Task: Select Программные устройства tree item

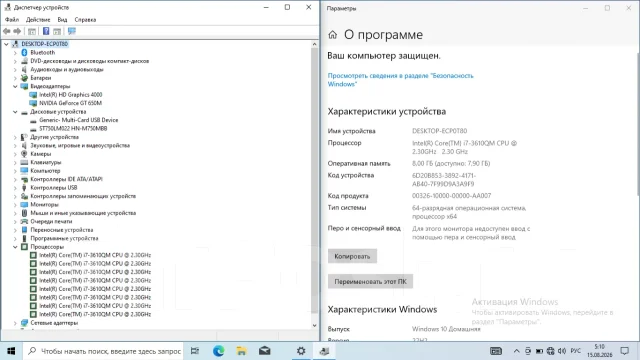Action: point(64,238)
